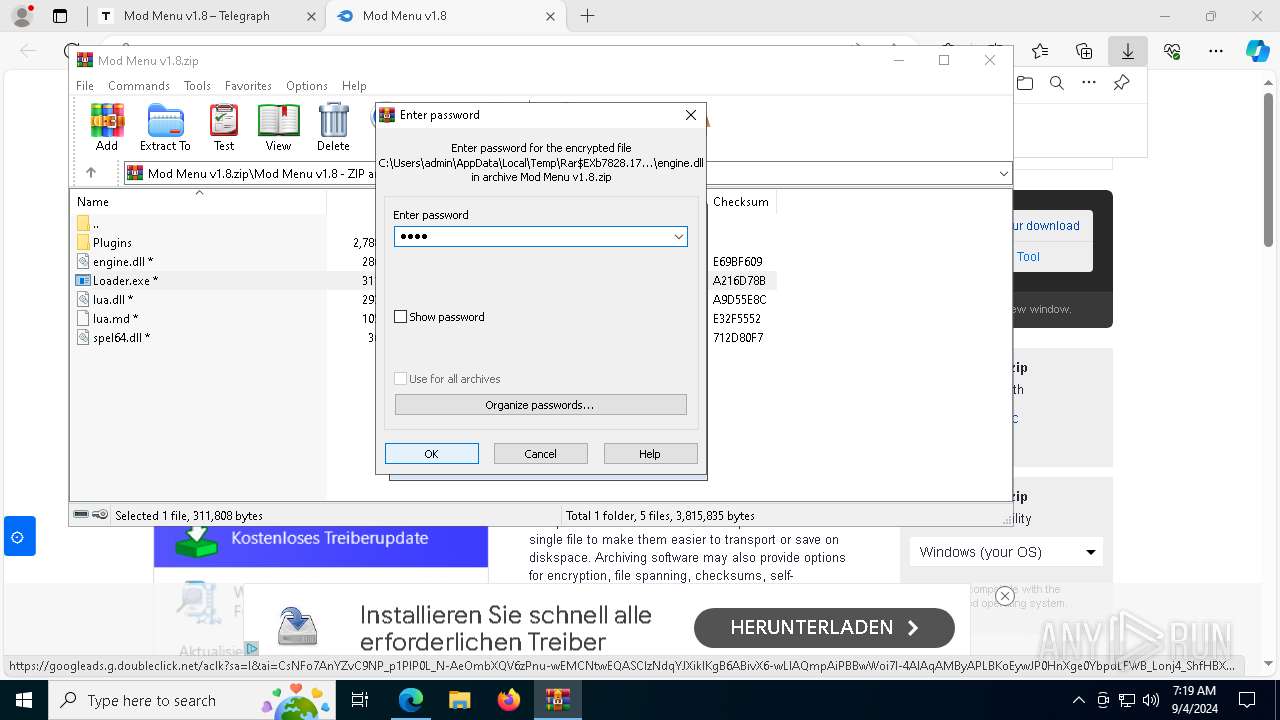Expand the password history dropdown

pyautogui.click(x=679, y=236)
